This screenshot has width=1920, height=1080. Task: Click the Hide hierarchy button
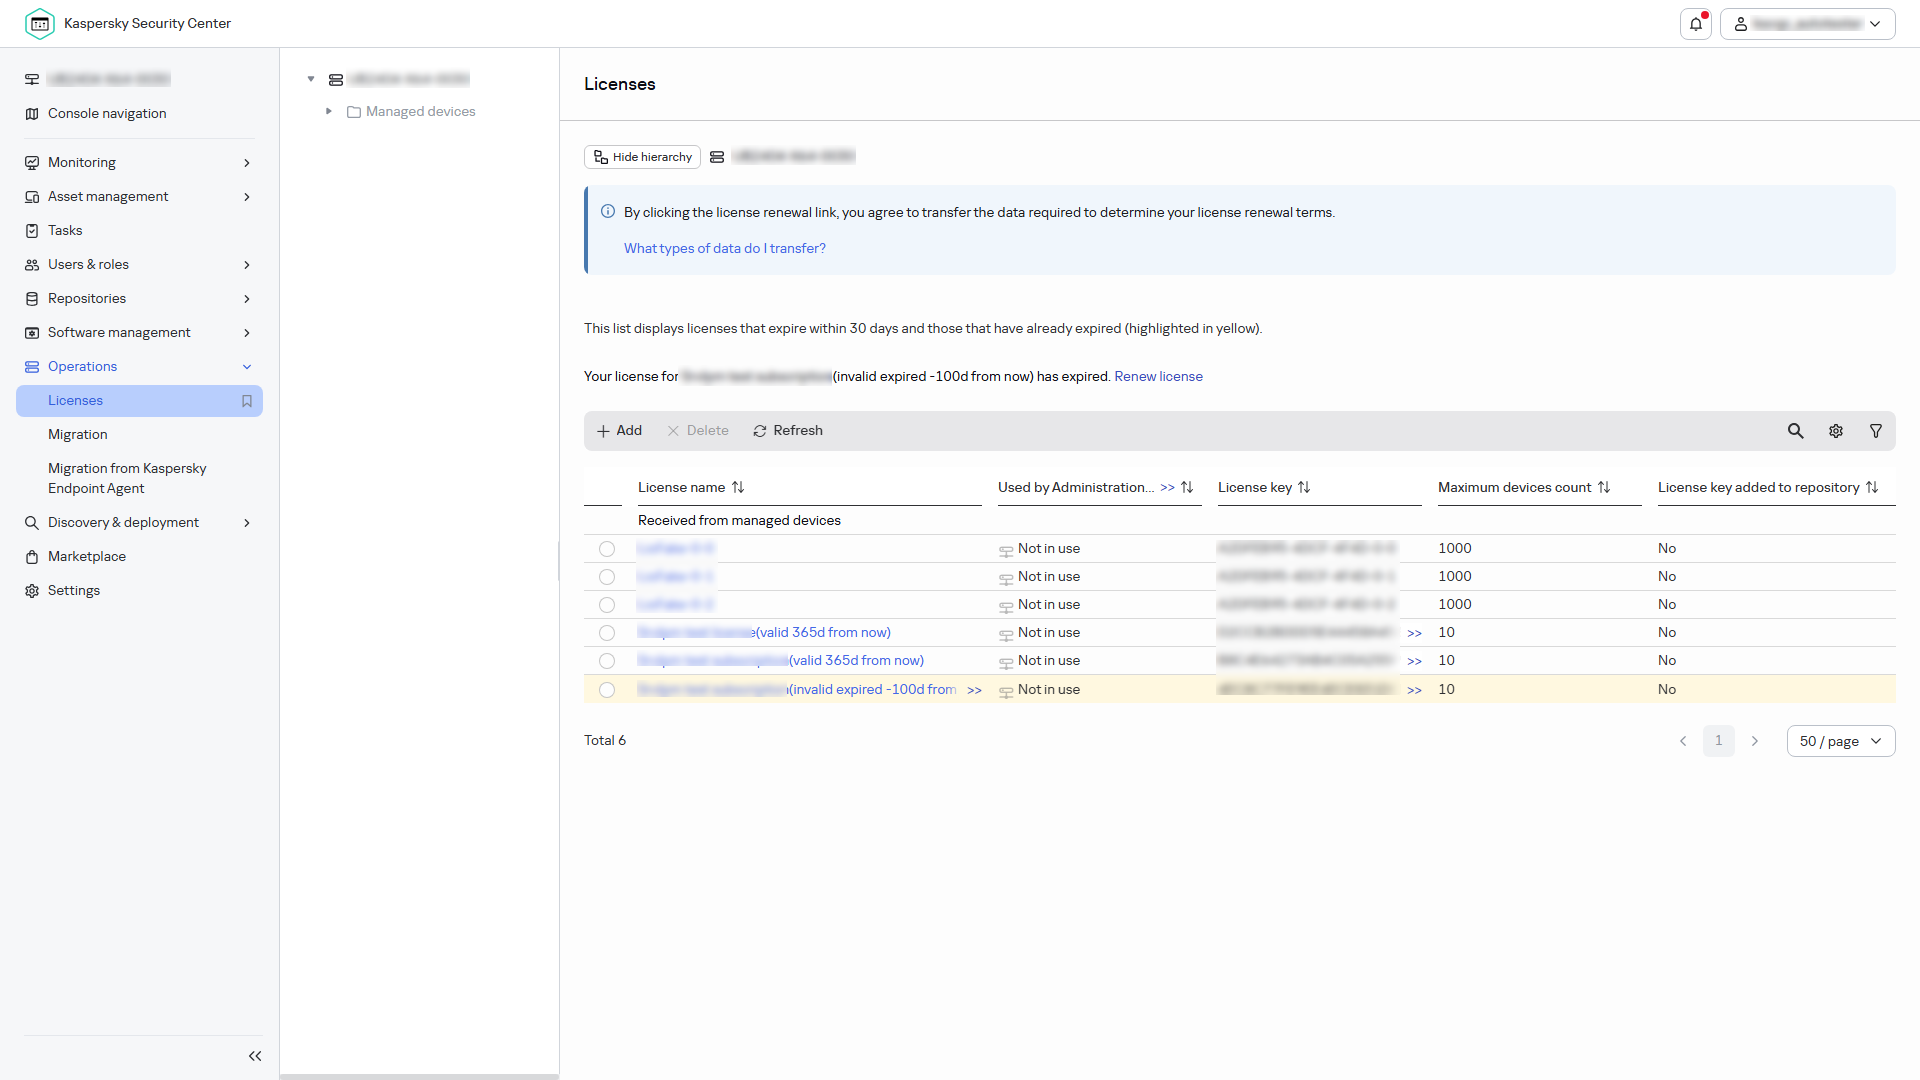pos(642,157)
